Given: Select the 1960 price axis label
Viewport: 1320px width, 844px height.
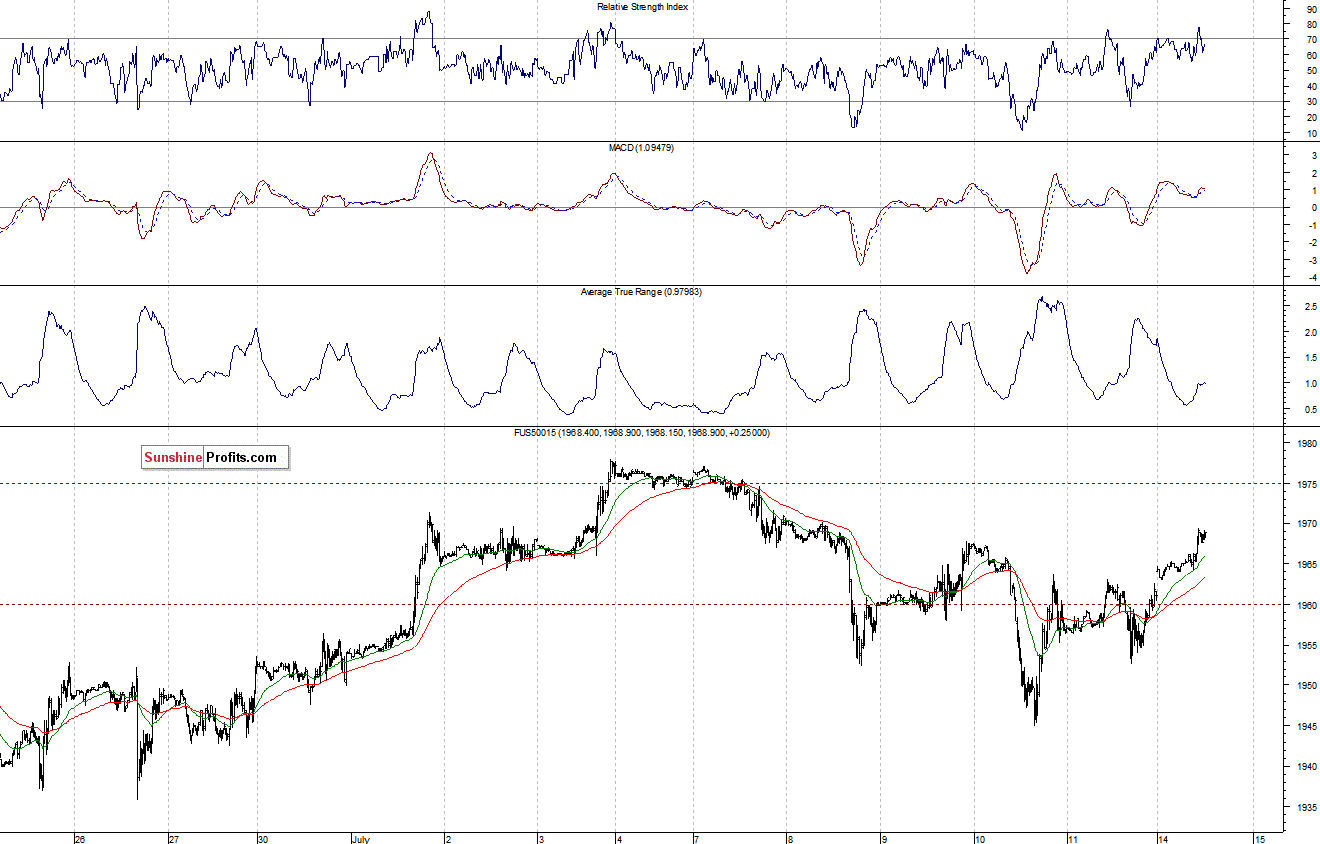Looking at the screenshot, I should [x=1308, y=605].
